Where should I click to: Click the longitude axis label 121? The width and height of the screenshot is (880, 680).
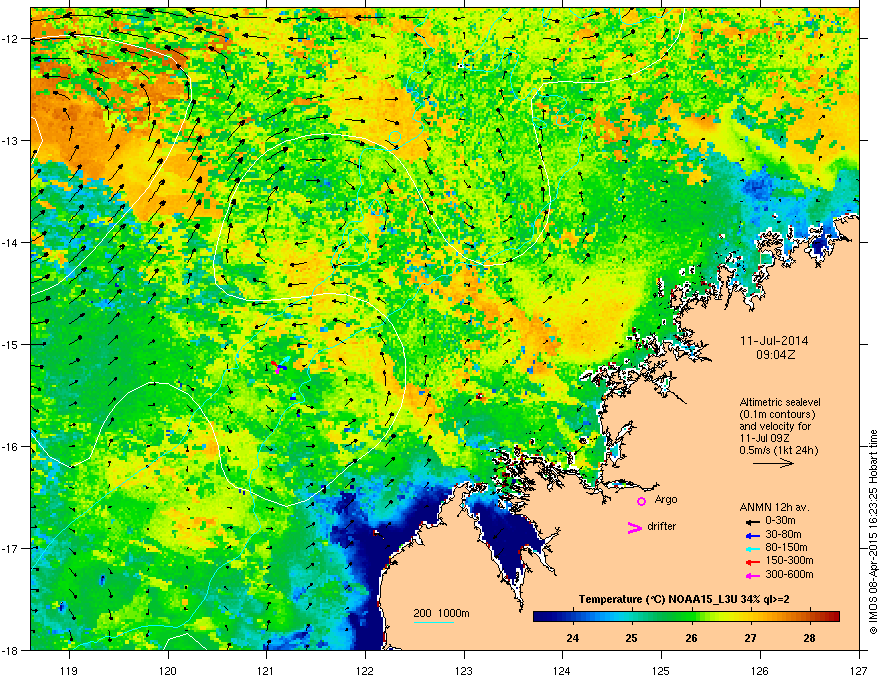click(266, 670)
